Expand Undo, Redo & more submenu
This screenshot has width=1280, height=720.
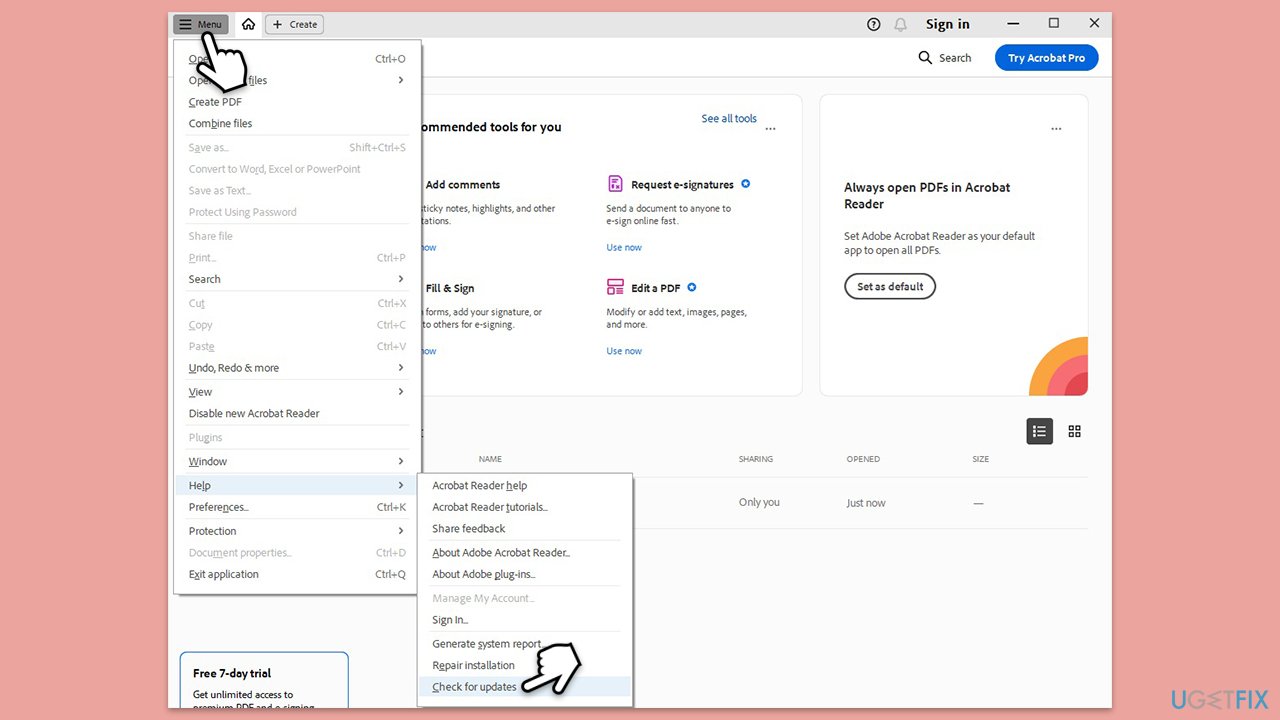click(401, 368)
